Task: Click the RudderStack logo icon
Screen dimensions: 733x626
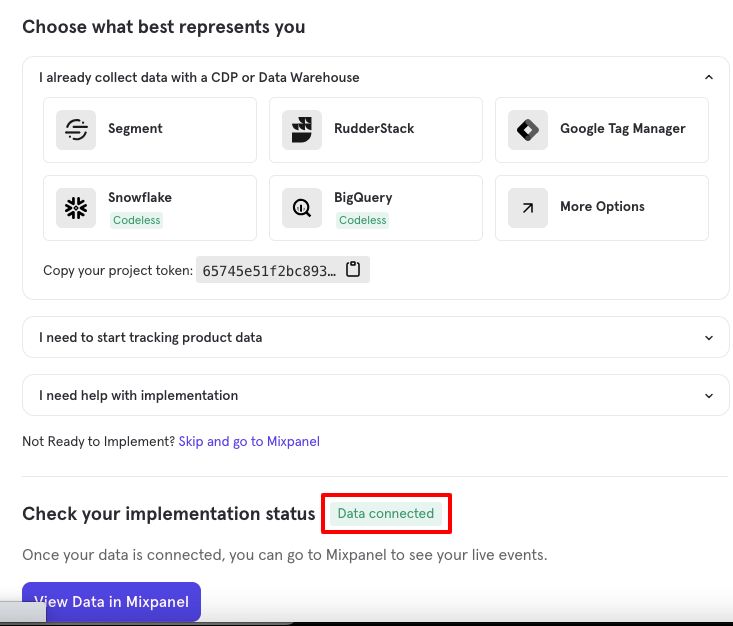Action: [302, 130]
